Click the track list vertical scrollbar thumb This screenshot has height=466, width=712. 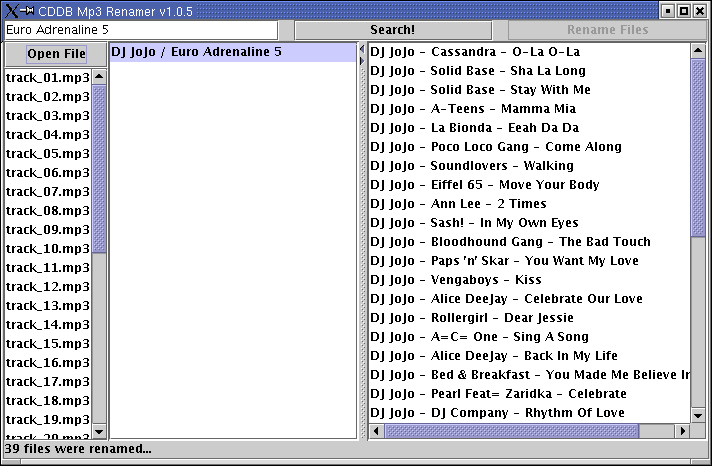coord(698,148)
